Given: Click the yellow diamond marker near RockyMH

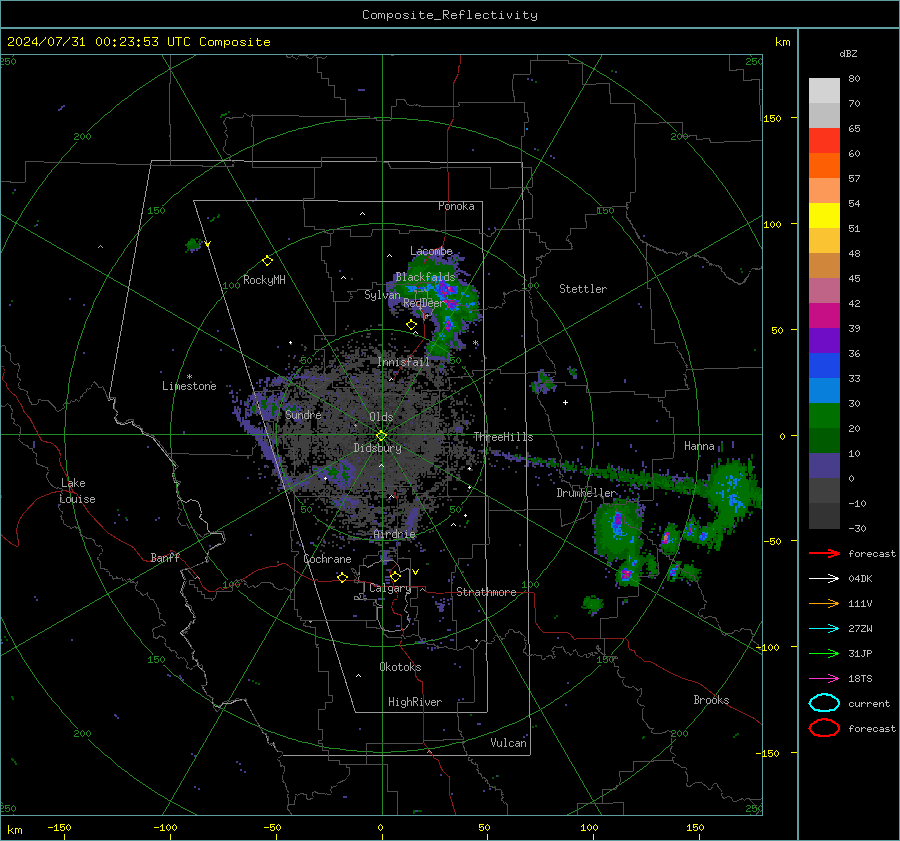Looking at the screenshot, I should pyautogui.click(x=267, y=261).
